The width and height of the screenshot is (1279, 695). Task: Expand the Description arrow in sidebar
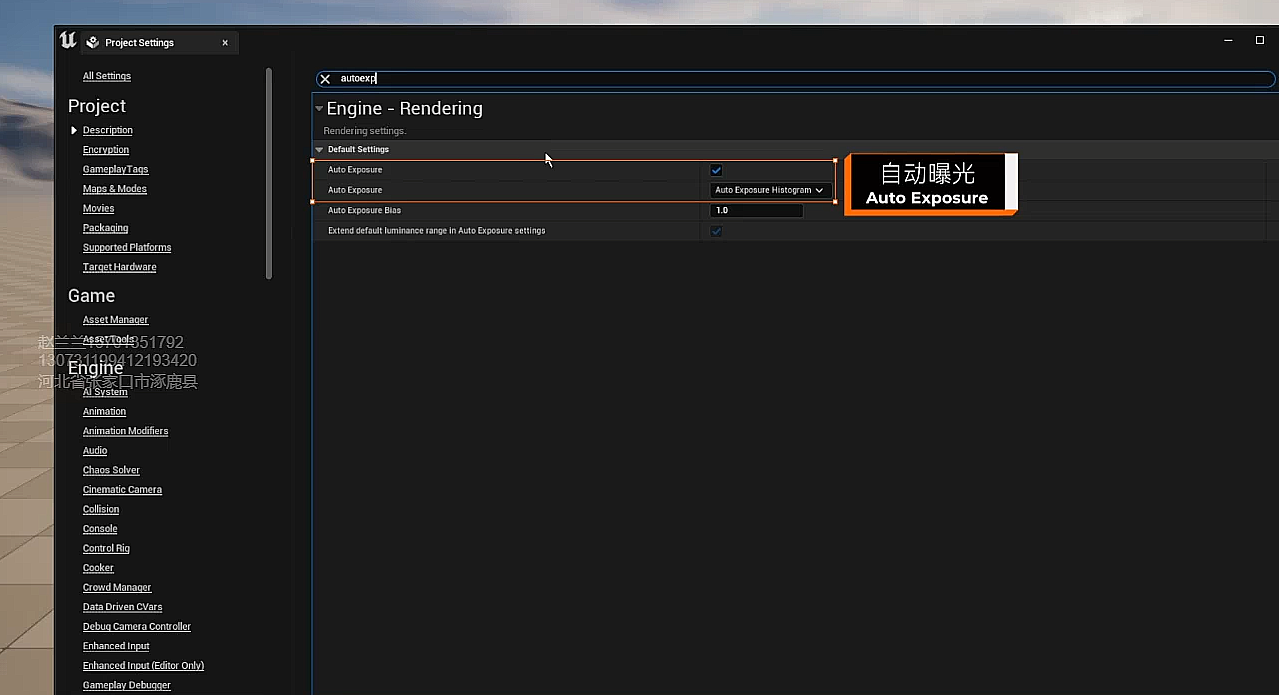point(74,130)
